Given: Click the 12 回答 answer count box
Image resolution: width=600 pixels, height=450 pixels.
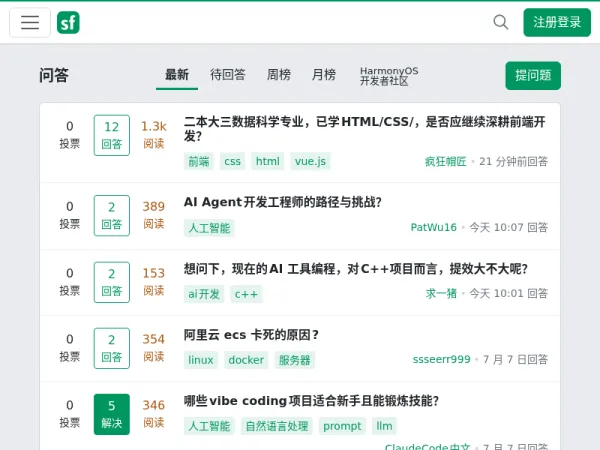Looking at the screenshot, I should coord(112,135).
